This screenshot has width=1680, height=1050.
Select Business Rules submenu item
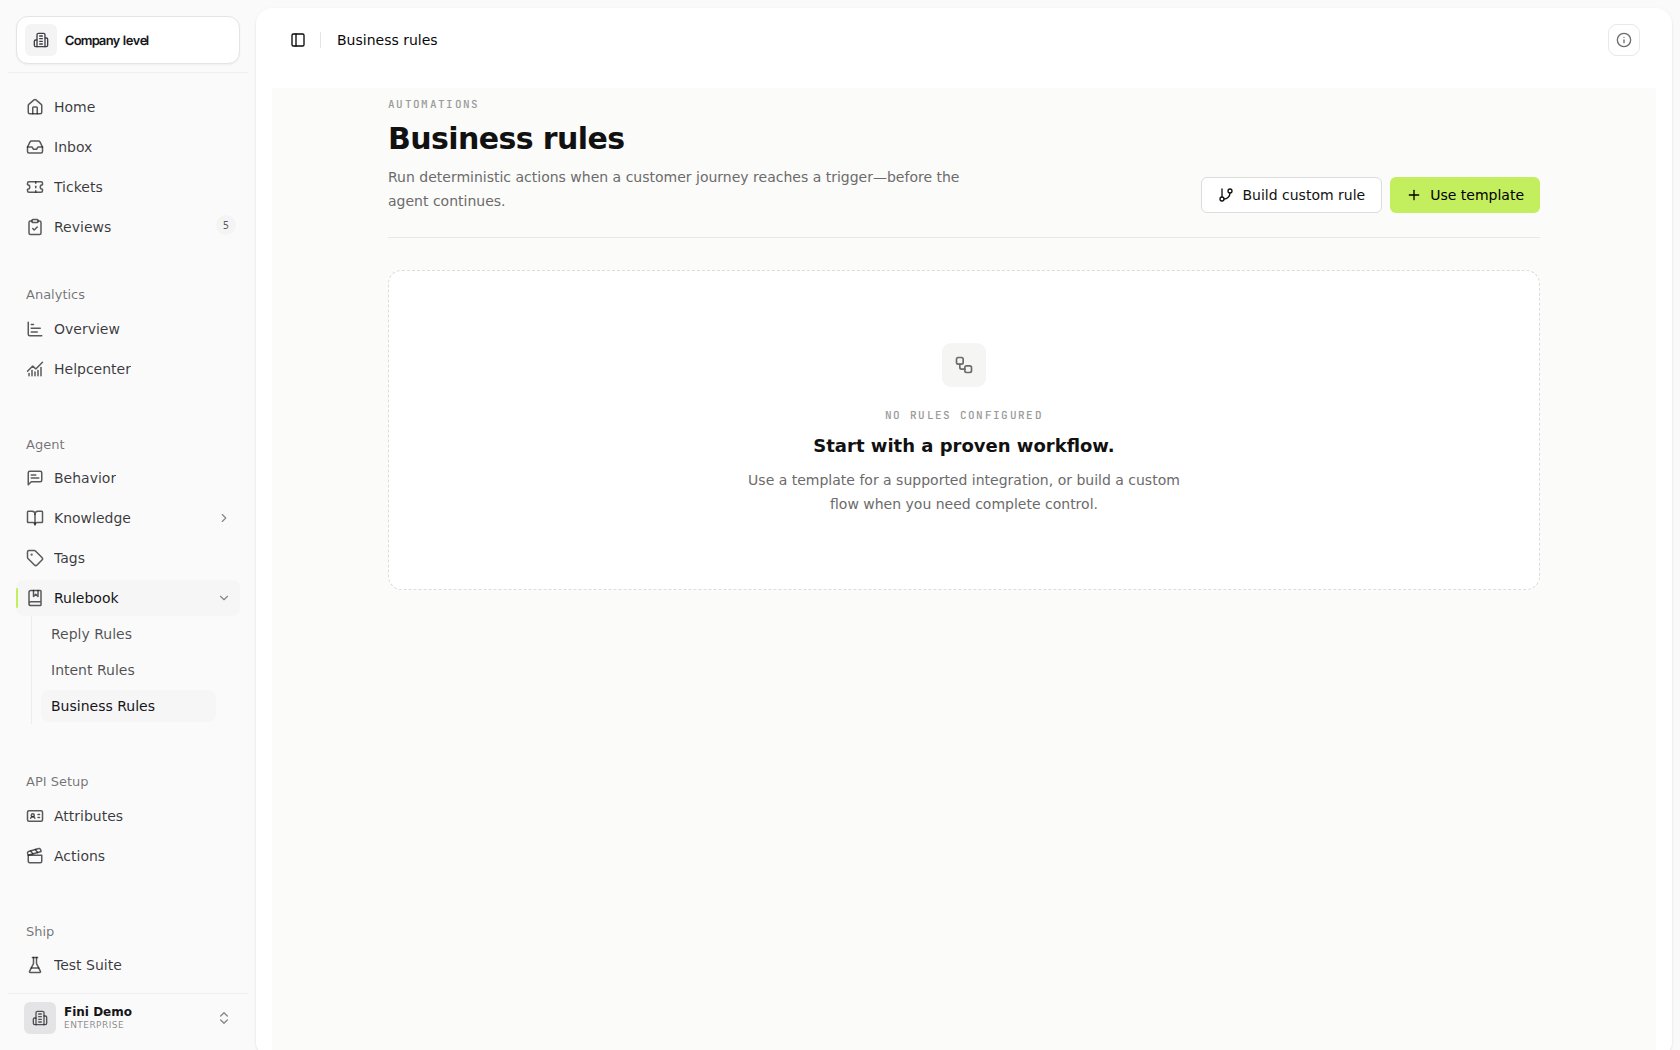pos(128,706)
